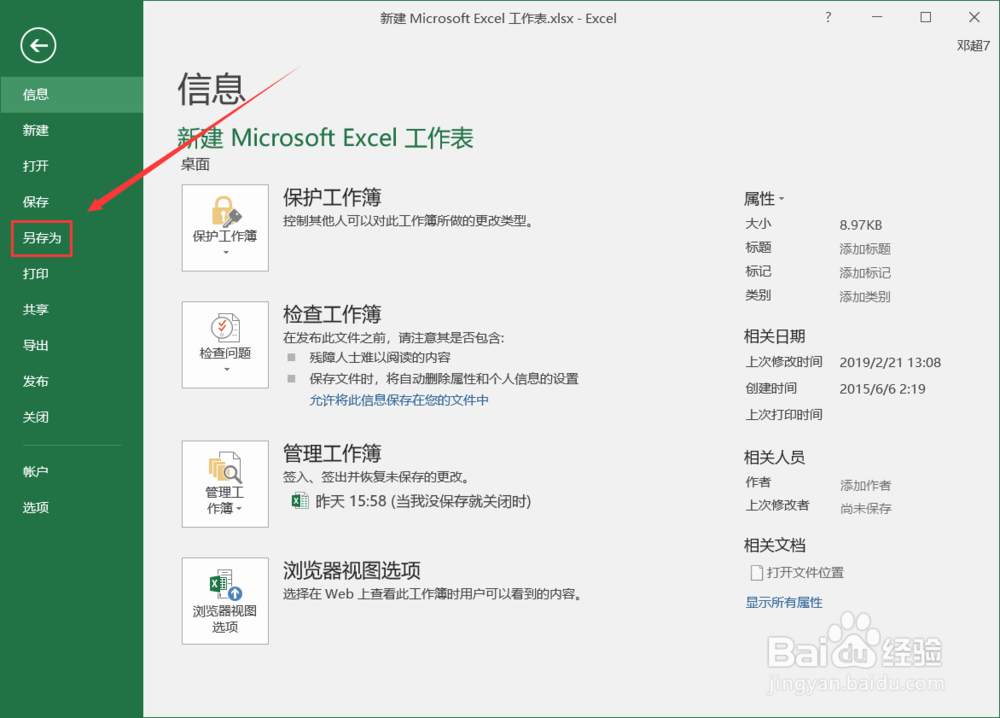Image resolution: width=1000 pixels, height=718 pixels.
Task: Click the account name 邓超7
Action: point(973,45)
